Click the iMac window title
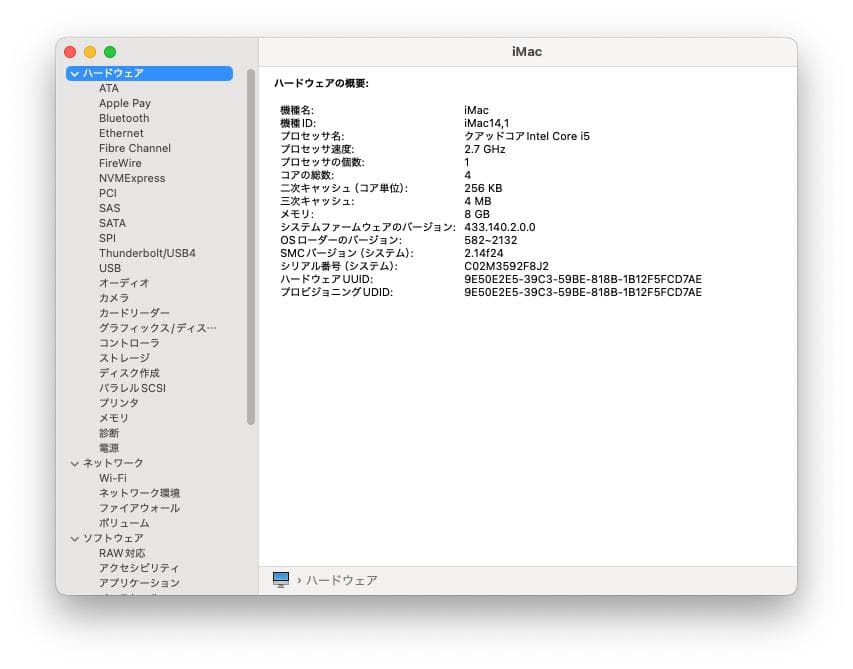The width and height of the screenshot is (853, 669). coord(527,52)
